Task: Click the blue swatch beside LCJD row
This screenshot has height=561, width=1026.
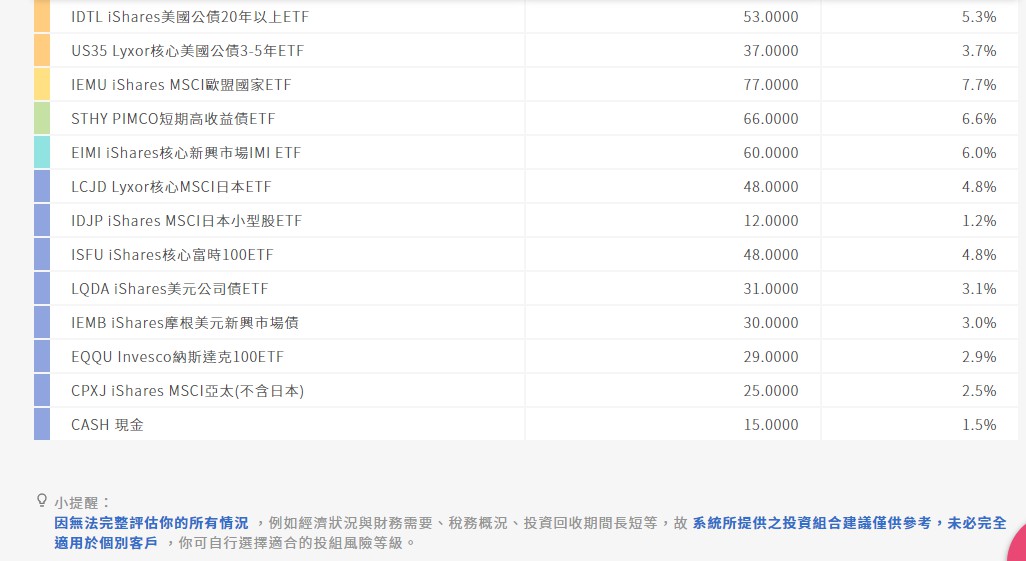Action: pos(42,187)
